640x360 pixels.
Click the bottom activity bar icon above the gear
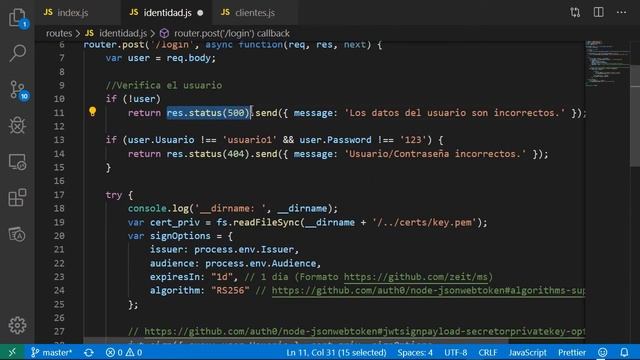click(17, 234)
